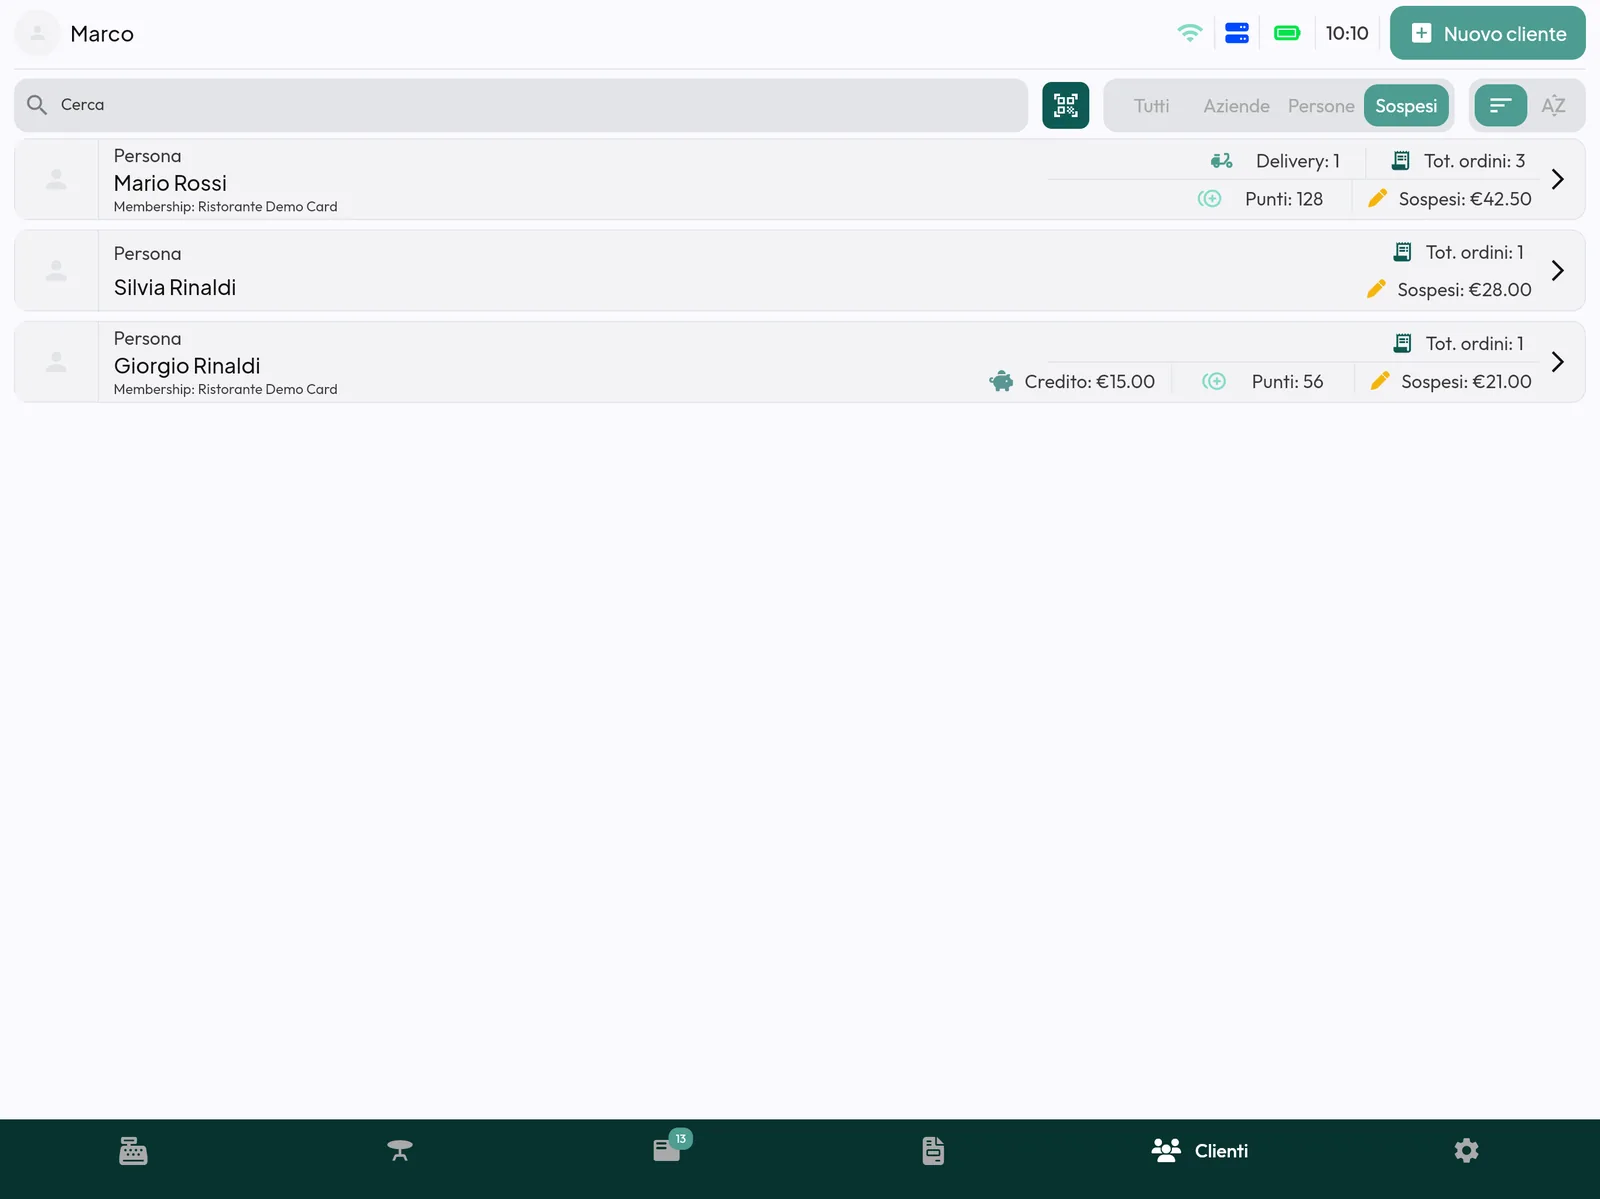Open the QR code scanner
1600x1199 pixels.
click(x=1065, y=105)
